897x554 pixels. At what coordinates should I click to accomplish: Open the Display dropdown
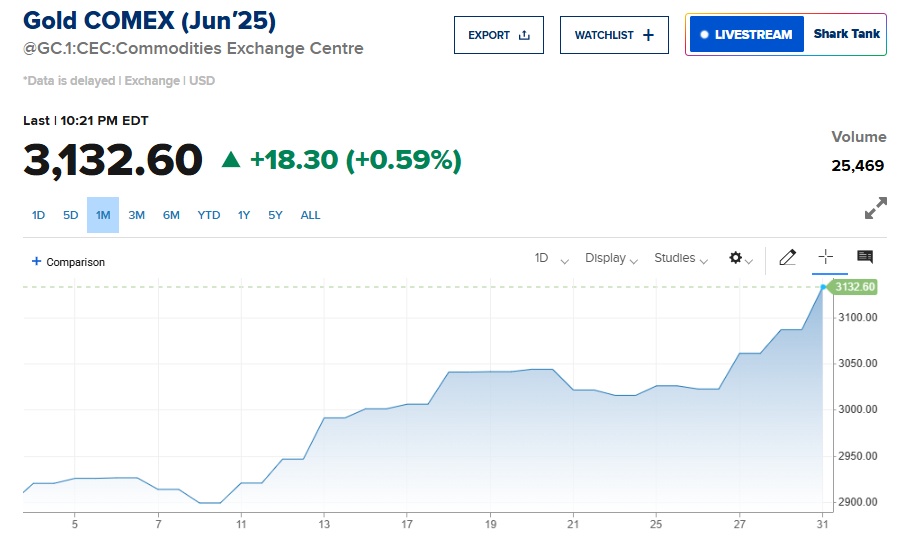[611, 258]
